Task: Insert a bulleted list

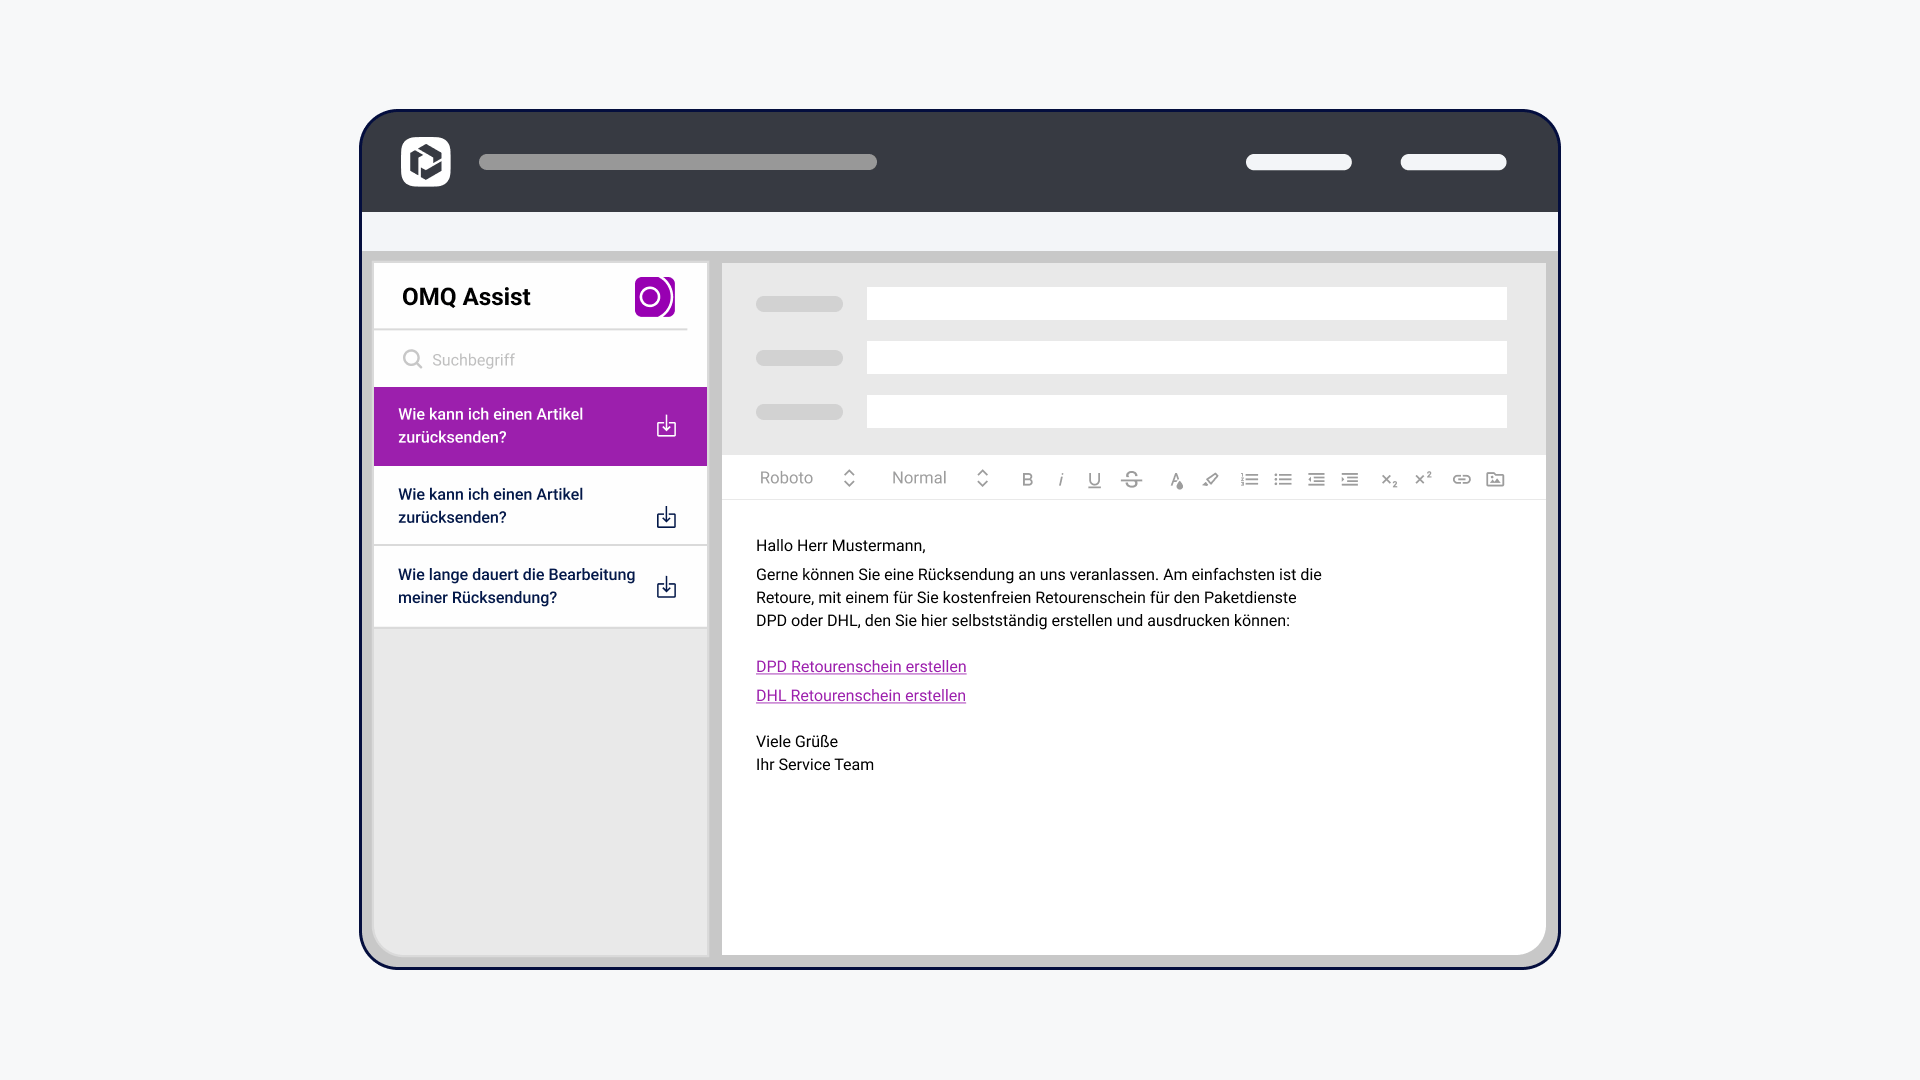Action: coord(1283,479)
